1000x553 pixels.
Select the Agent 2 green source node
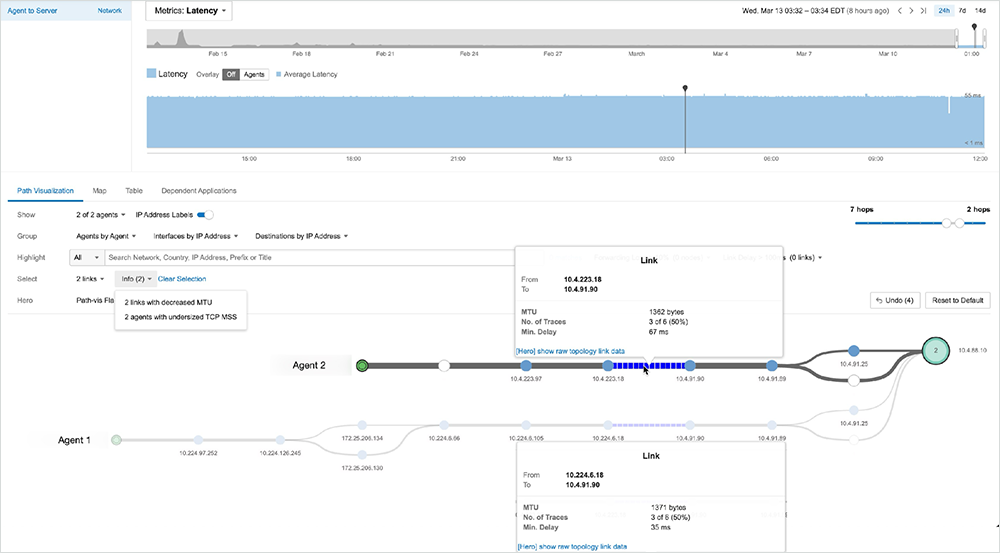(363, 366)
